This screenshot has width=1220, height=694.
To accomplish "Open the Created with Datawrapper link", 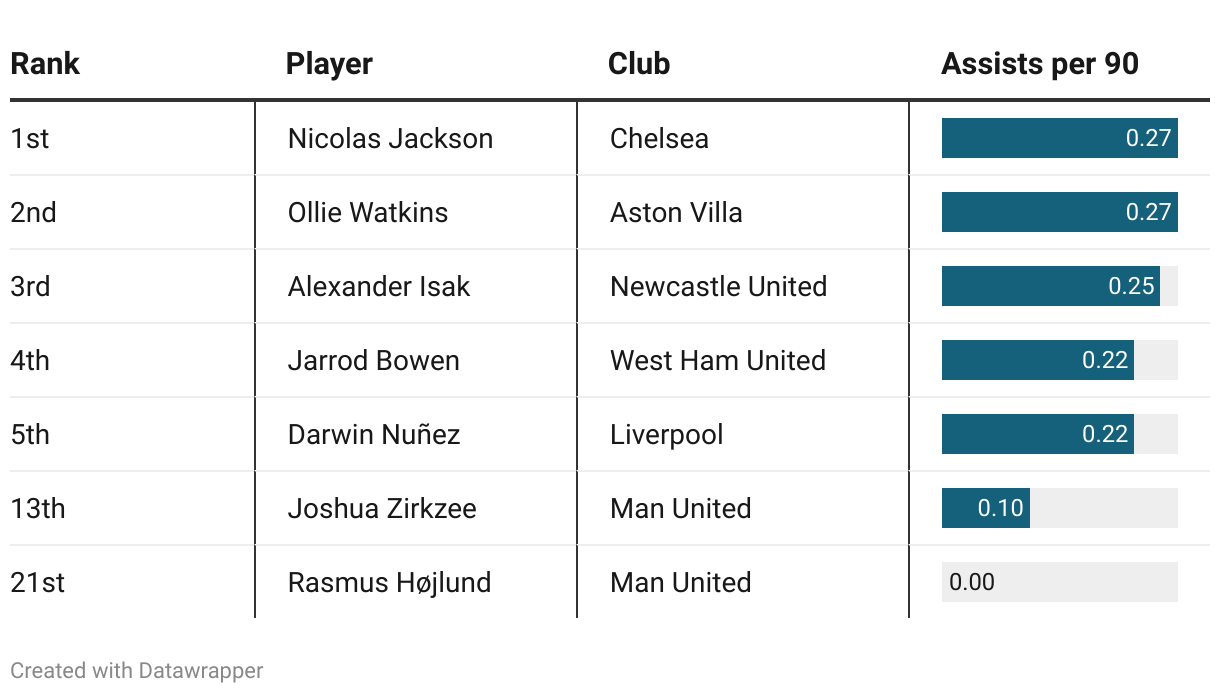I will (137, 670).
